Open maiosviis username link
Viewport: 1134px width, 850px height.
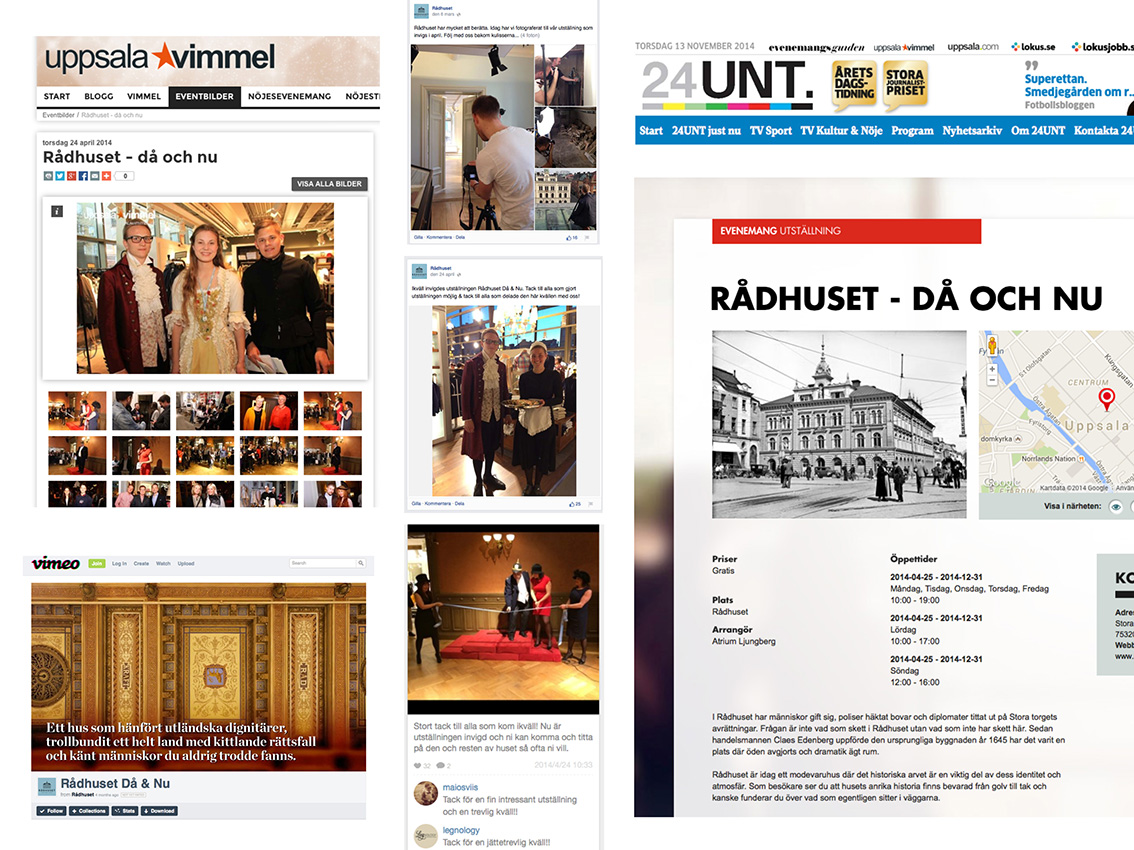click(460, 787)
